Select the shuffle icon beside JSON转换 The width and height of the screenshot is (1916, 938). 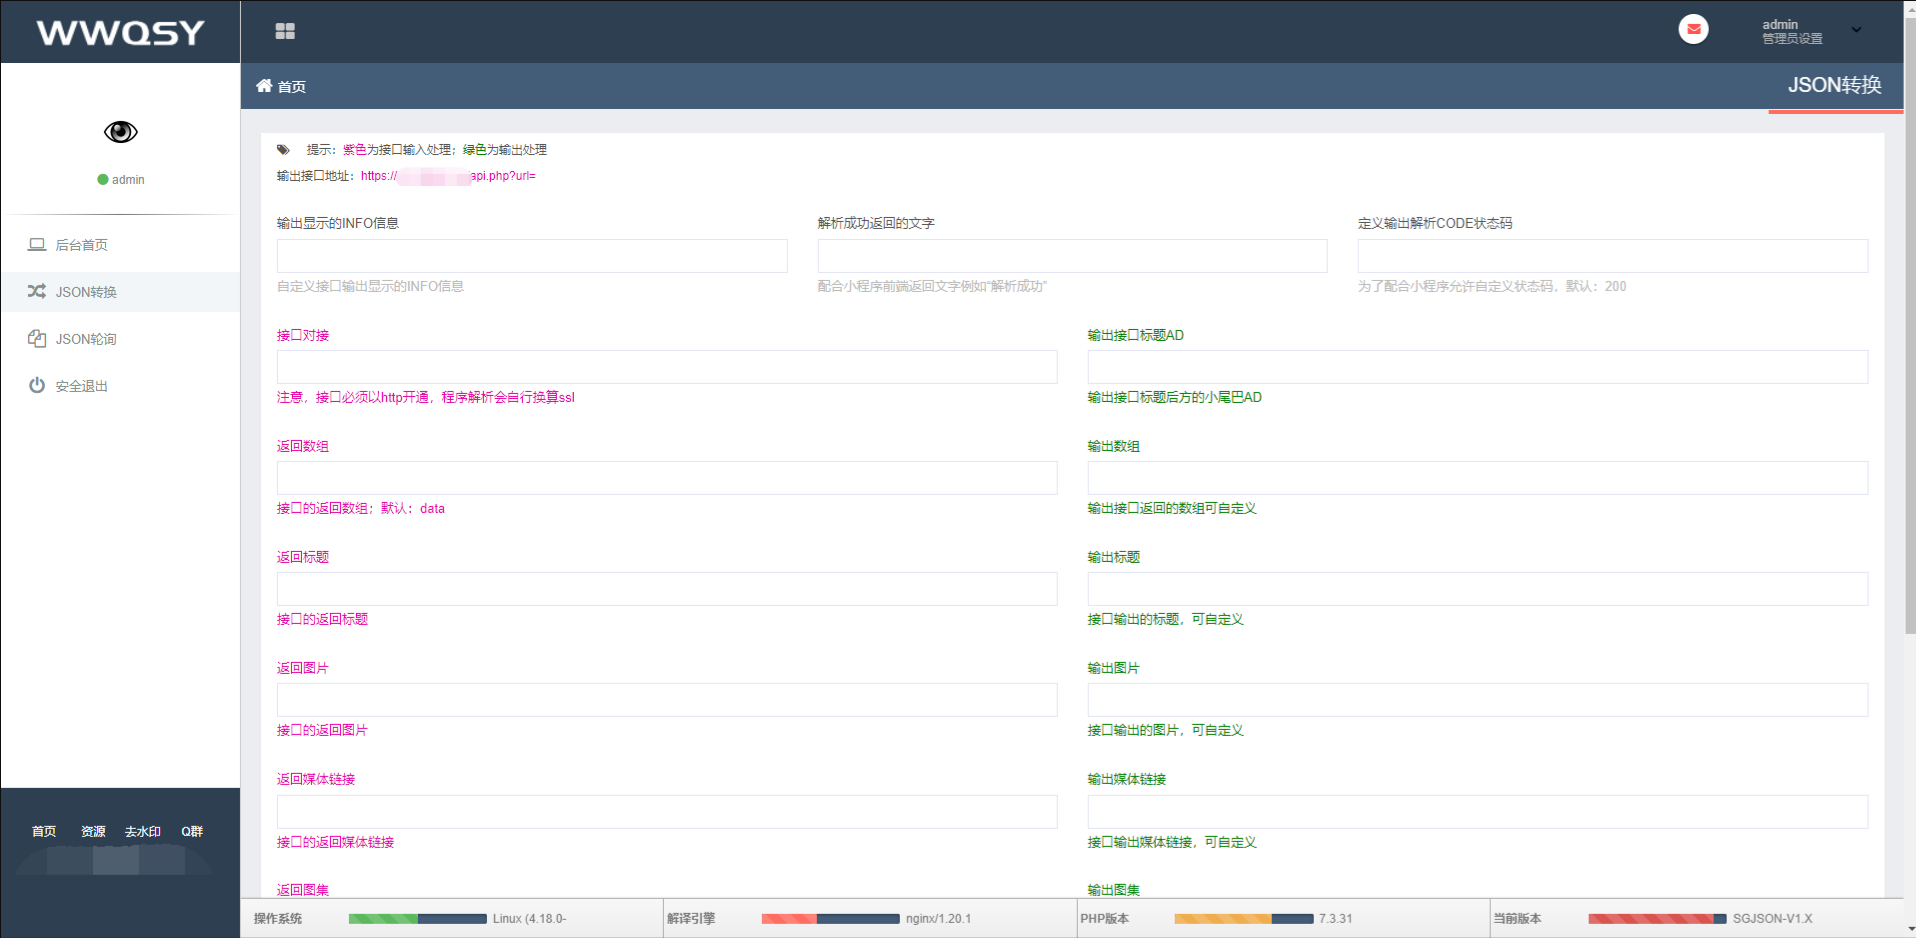36,292
